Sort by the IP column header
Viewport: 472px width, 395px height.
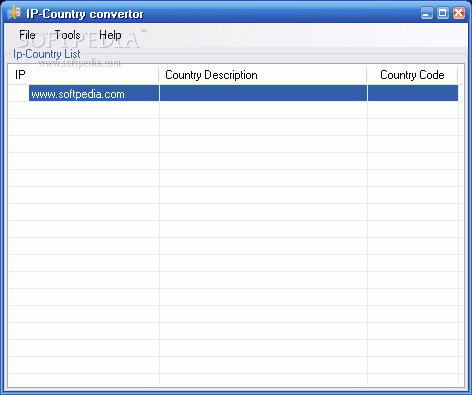pos(83,75)
